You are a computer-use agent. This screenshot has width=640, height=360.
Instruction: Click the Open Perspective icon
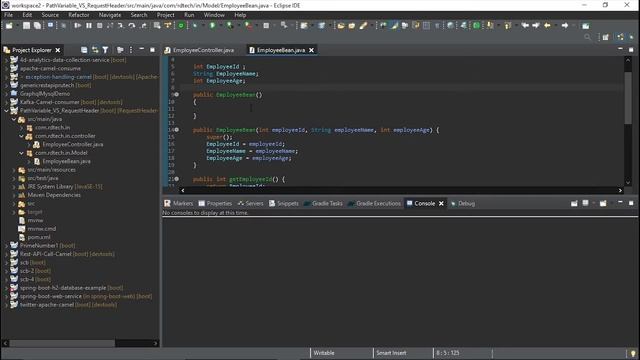(x=605, y=37)
